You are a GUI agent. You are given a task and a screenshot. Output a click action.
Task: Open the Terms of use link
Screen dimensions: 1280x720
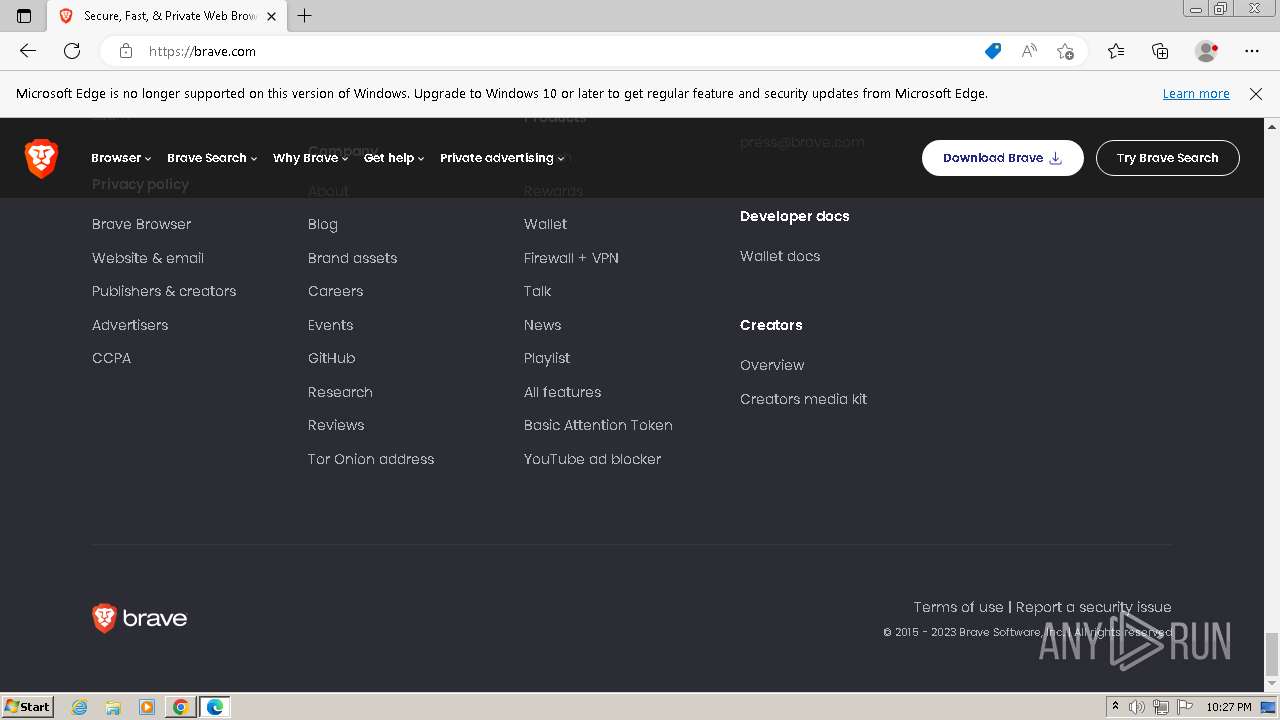[958, 607]
